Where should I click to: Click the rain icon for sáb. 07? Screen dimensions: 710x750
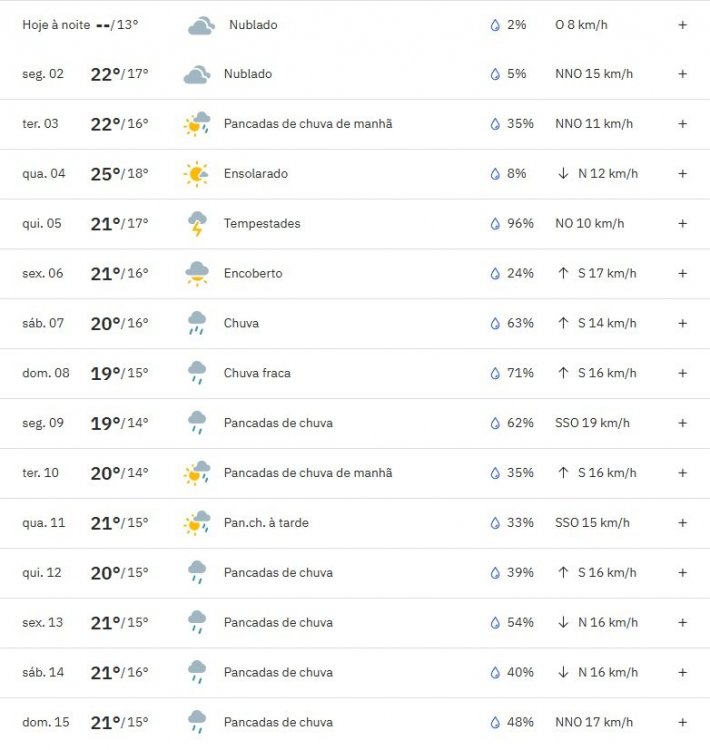(x=197, y=323)
